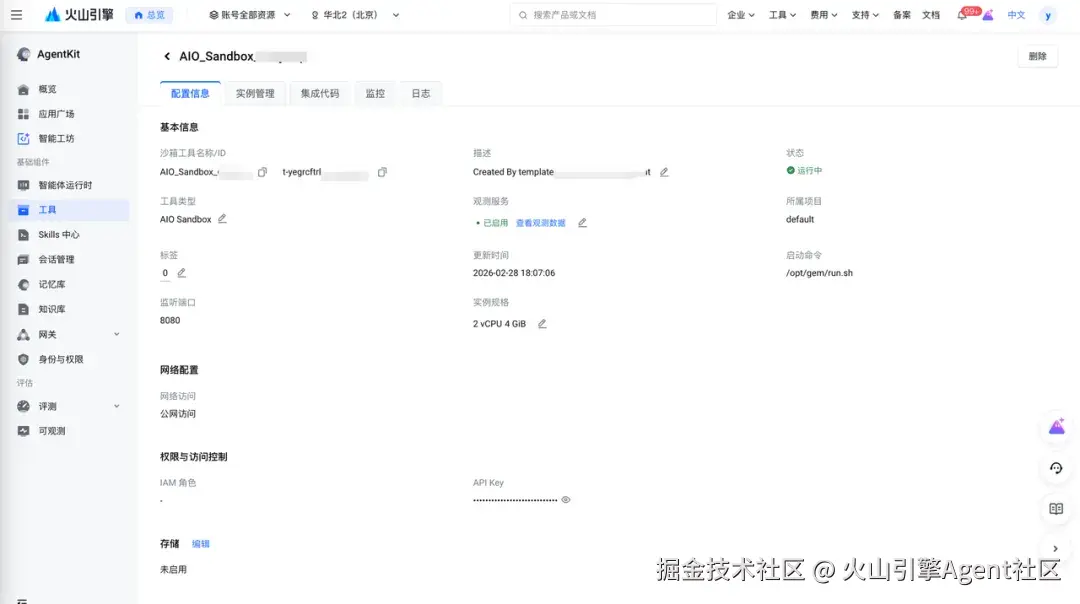Open the 华北2（北京）region selector

[355, 14]
